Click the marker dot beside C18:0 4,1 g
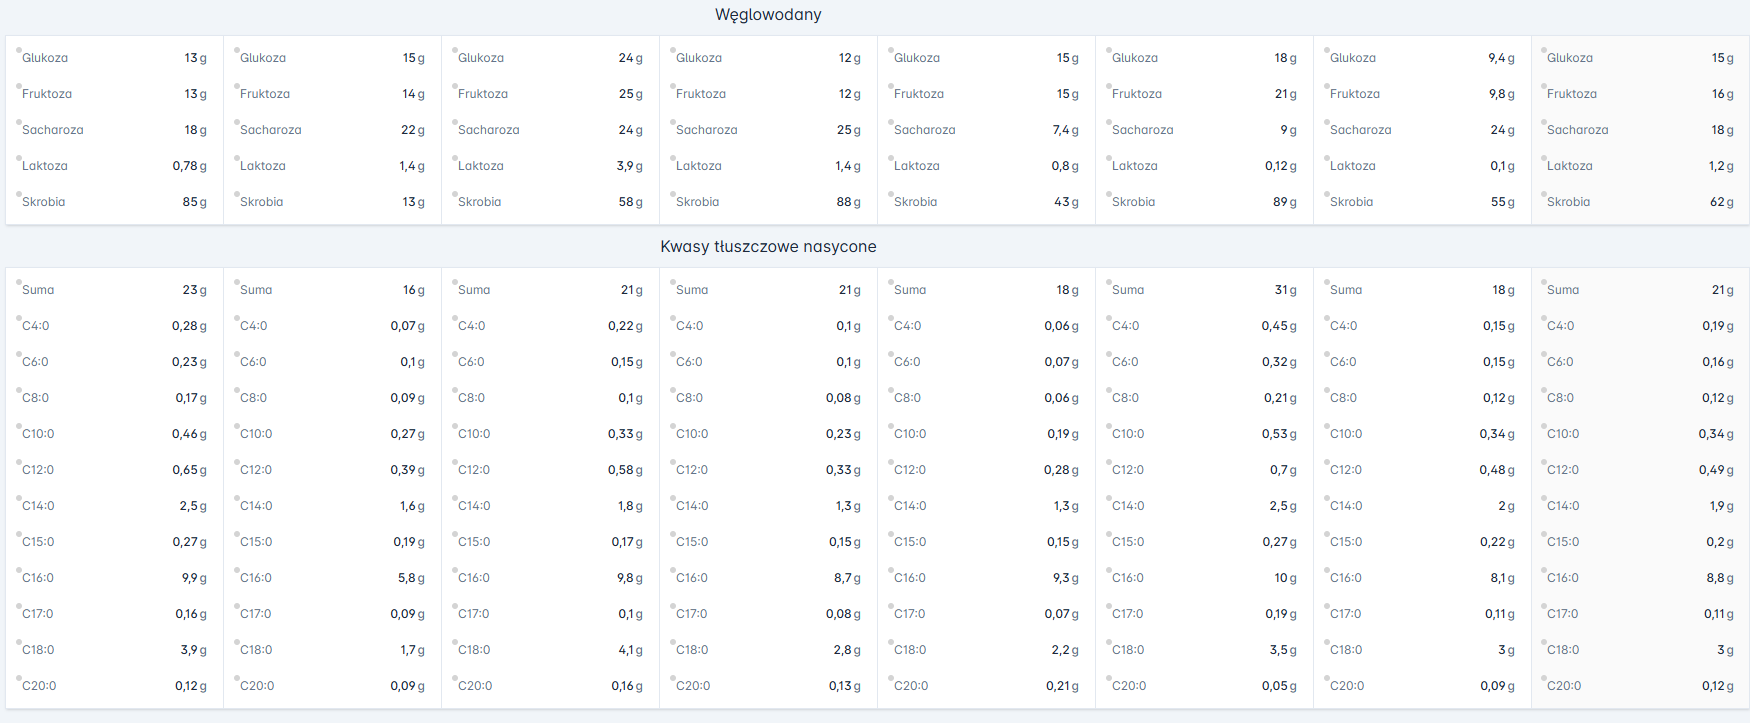Viewport: 1750px width, 723px height. 454,641
